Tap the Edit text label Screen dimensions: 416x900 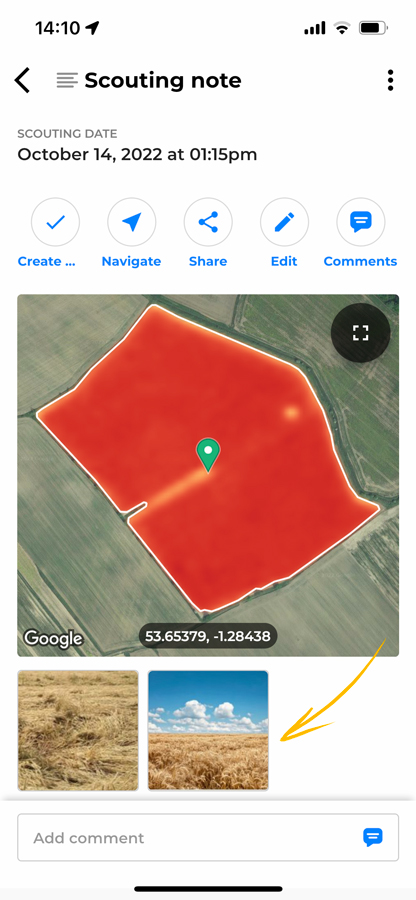284,261
